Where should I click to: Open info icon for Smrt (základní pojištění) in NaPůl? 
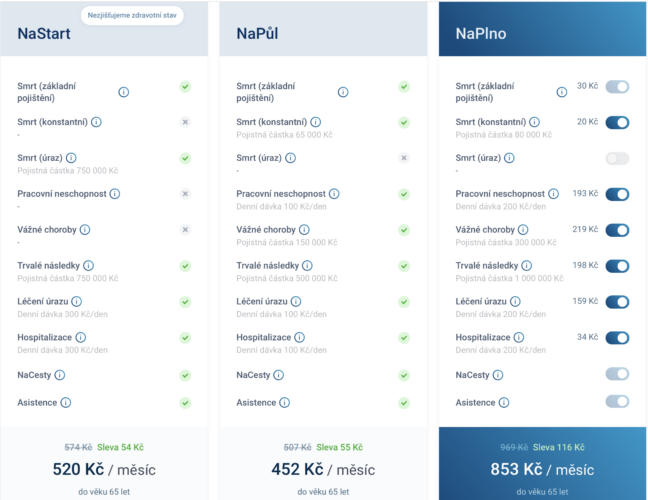[x=343, y=92]
